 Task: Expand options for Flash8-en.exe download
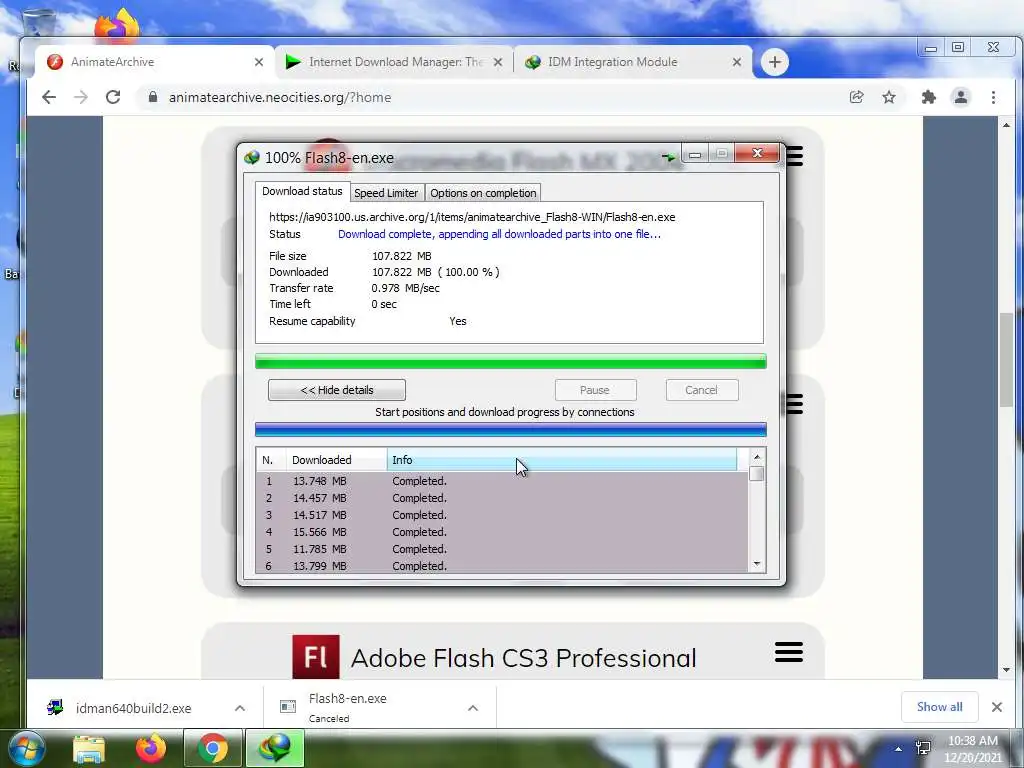tap(473, 708)
